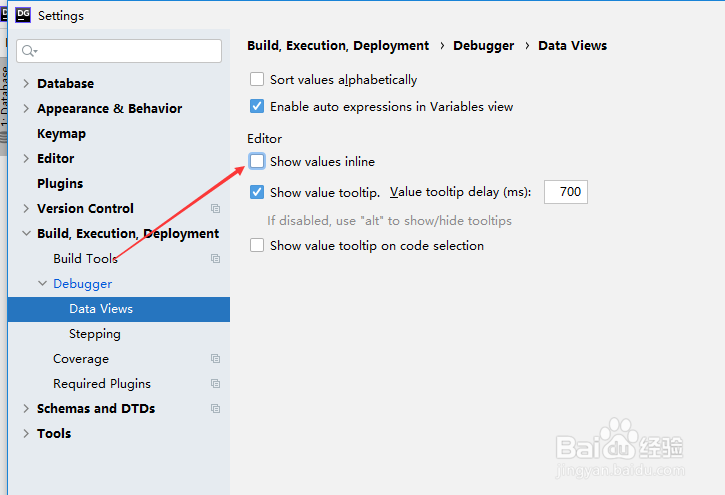Screen dimensions: 725x495
Task: Click the Value tooltip delay field
Action: (x=565, y=192)
